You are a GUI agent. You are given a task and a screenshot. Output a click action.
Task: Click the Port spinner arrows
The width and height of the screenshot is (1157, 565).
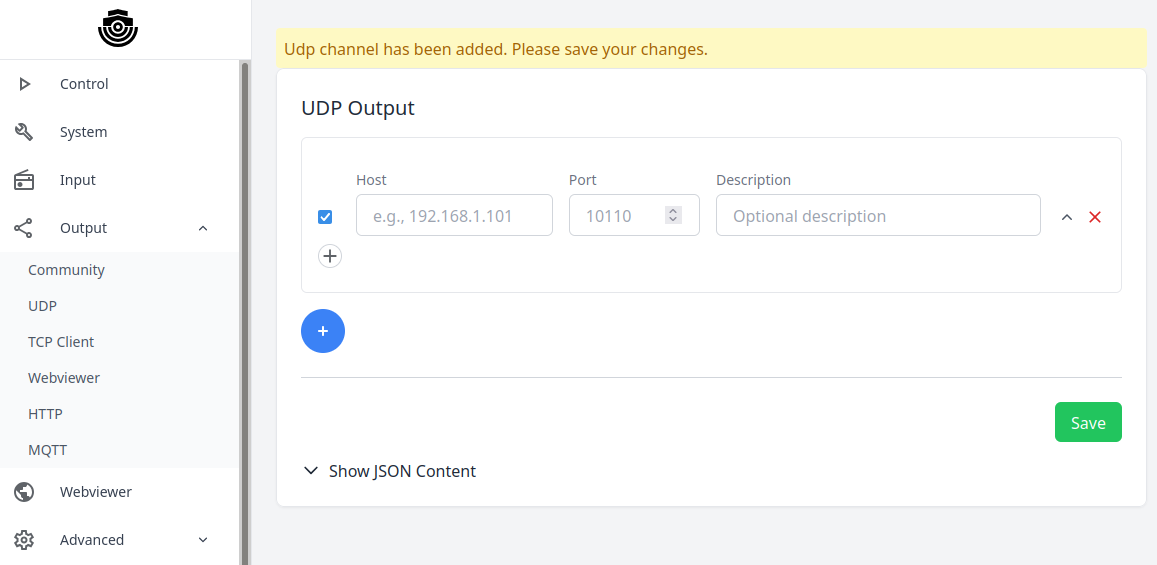[673, 215]
